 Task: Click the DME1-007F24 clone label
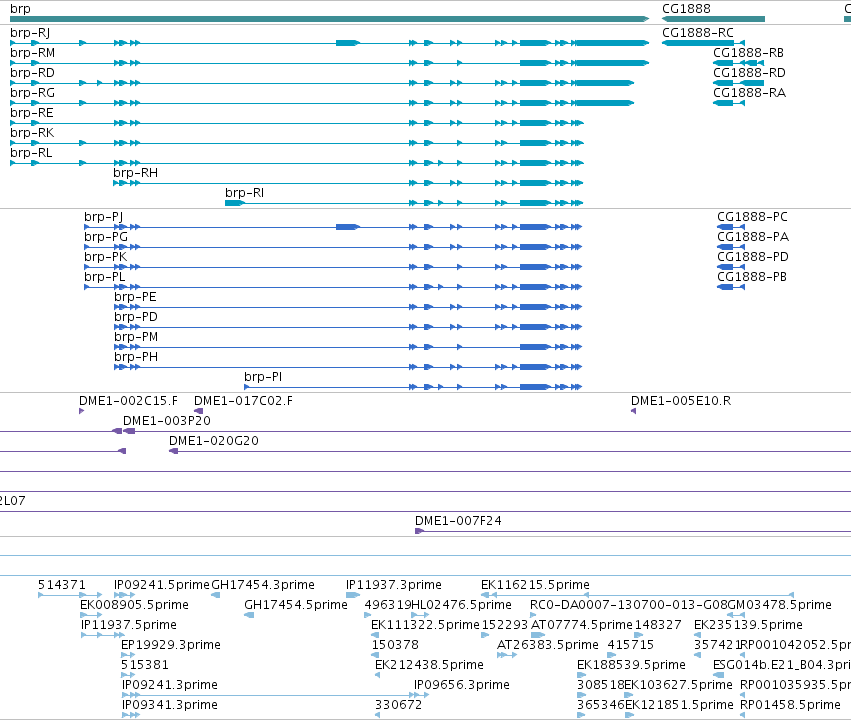458,521
